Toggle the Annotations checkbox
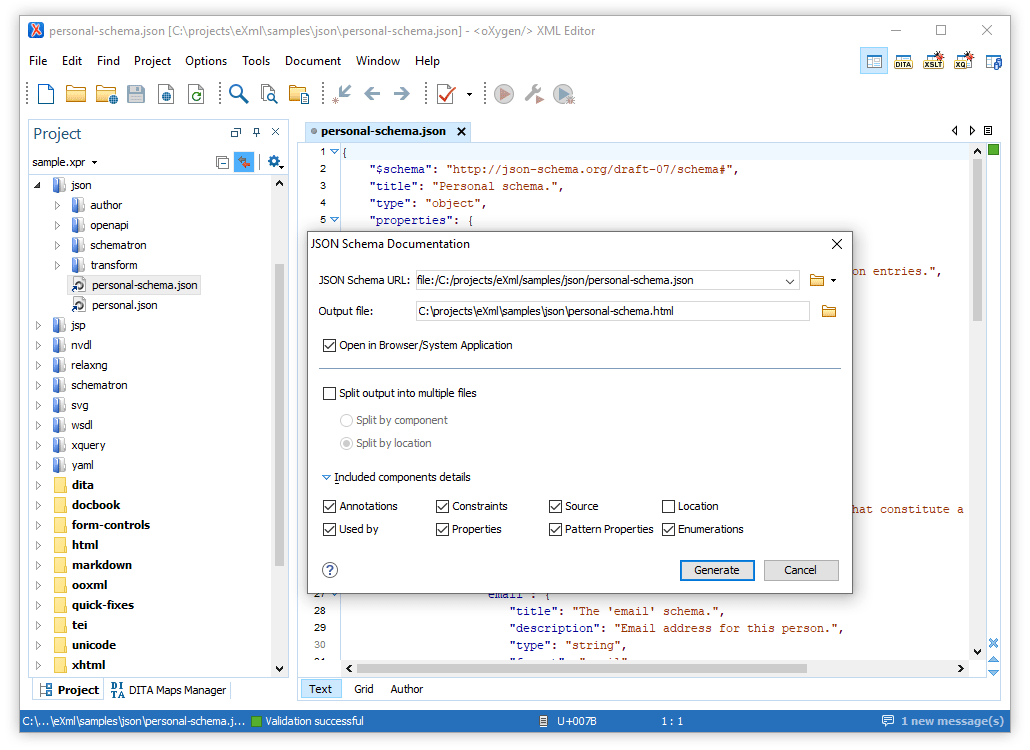Viewport: 1030px width, 750px height. coord(329,506)
